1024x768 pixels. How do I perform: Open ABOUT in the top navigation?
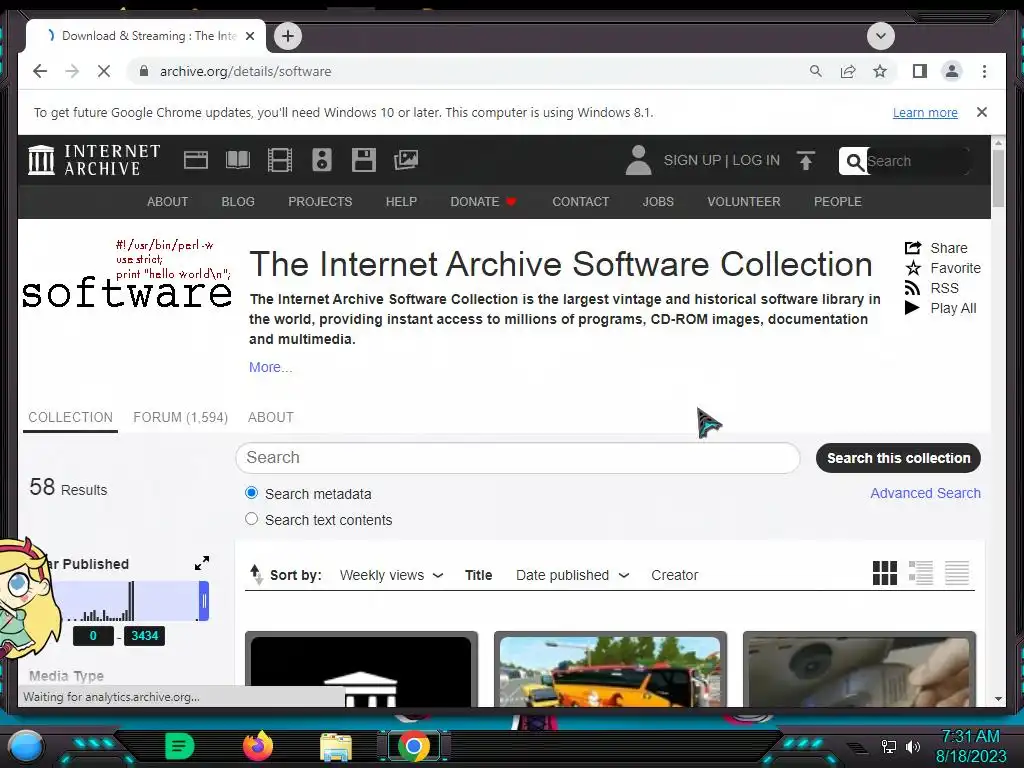(167, 202)
